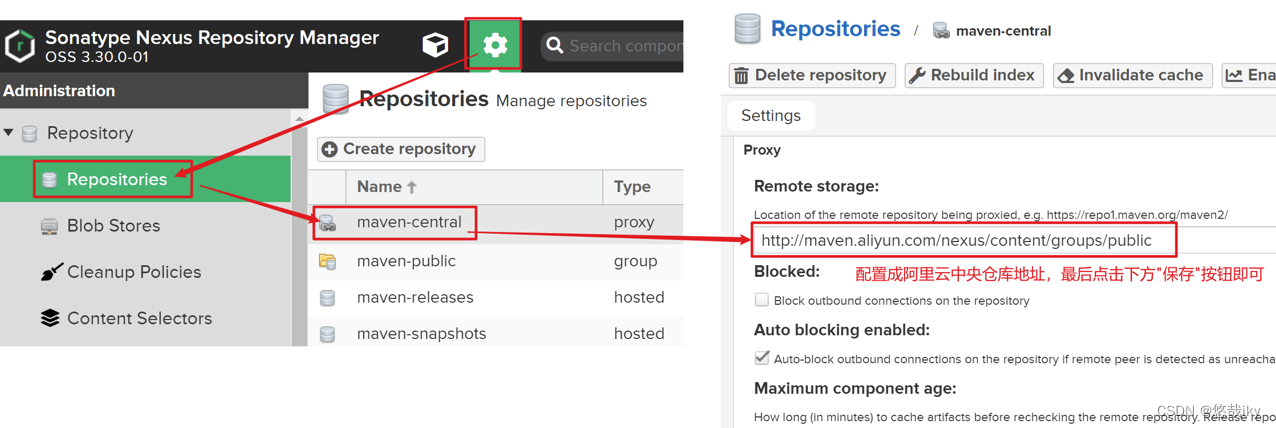Click the Content Selectors layers icon
Screen dimensions: 1276x428
[x=50, y=318]
